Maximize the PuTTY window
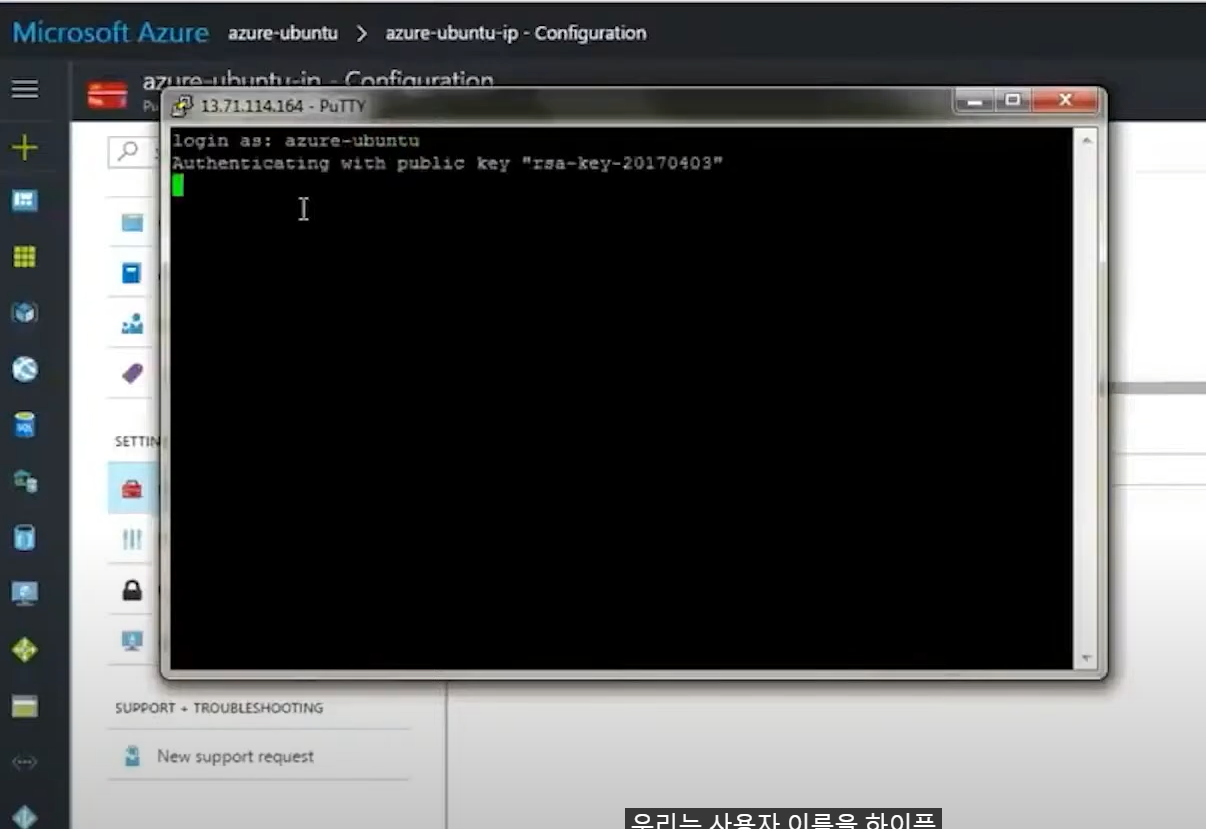 point(1013,101)
